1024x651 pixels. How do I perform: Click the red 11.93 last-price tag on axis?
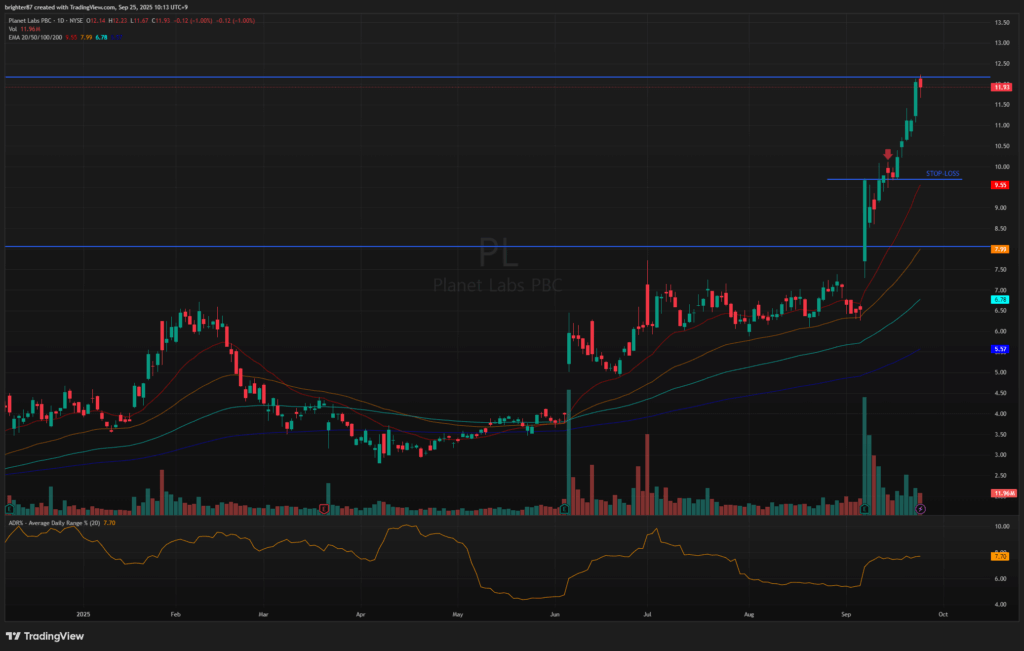[1001, 87]
